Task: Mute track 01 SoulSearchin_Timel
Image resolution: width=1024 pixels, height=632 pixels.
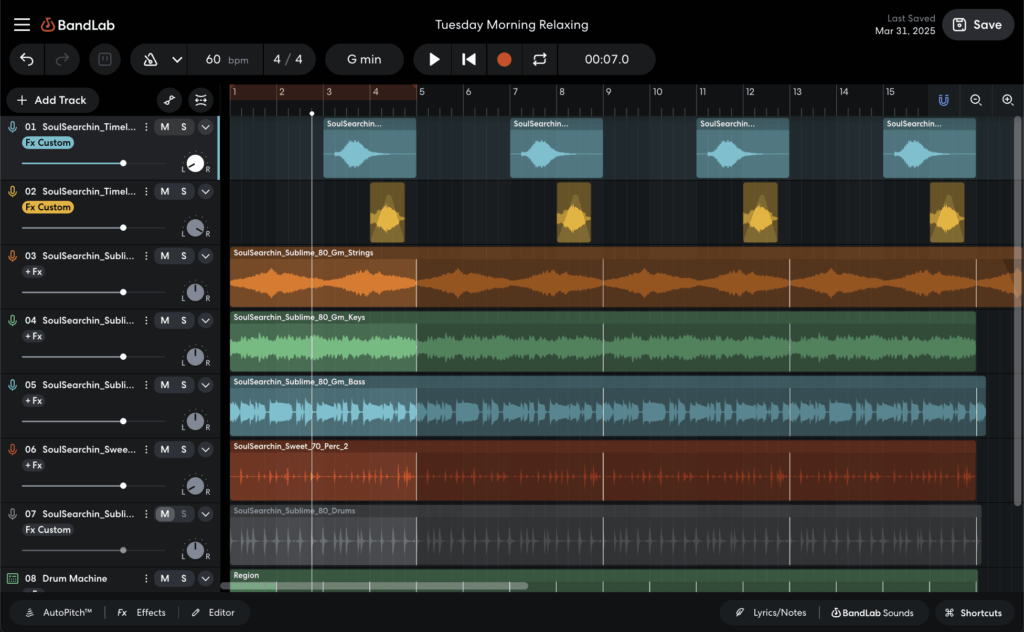Action: 165,127
